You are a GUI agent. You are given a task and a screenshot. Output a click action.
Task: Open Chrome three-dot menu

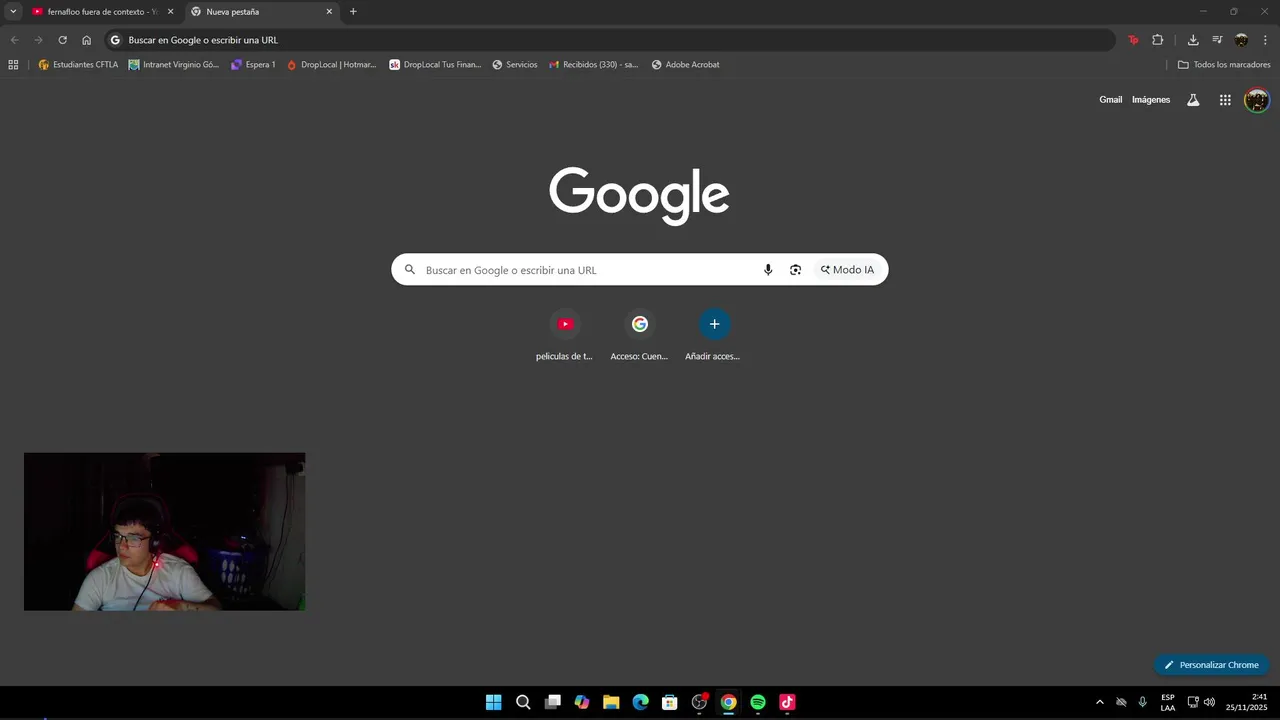(x=1265, y=40)
